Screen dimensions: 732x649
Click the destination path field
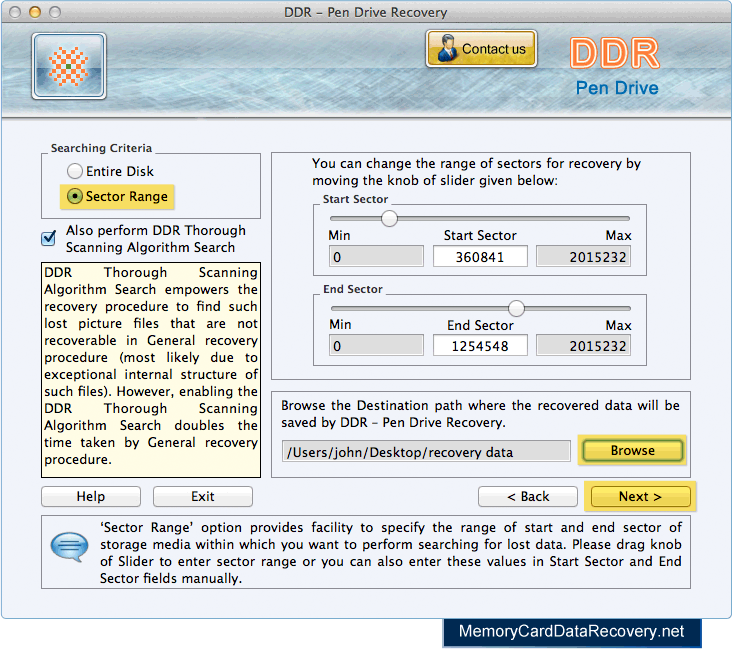[426, 451]
